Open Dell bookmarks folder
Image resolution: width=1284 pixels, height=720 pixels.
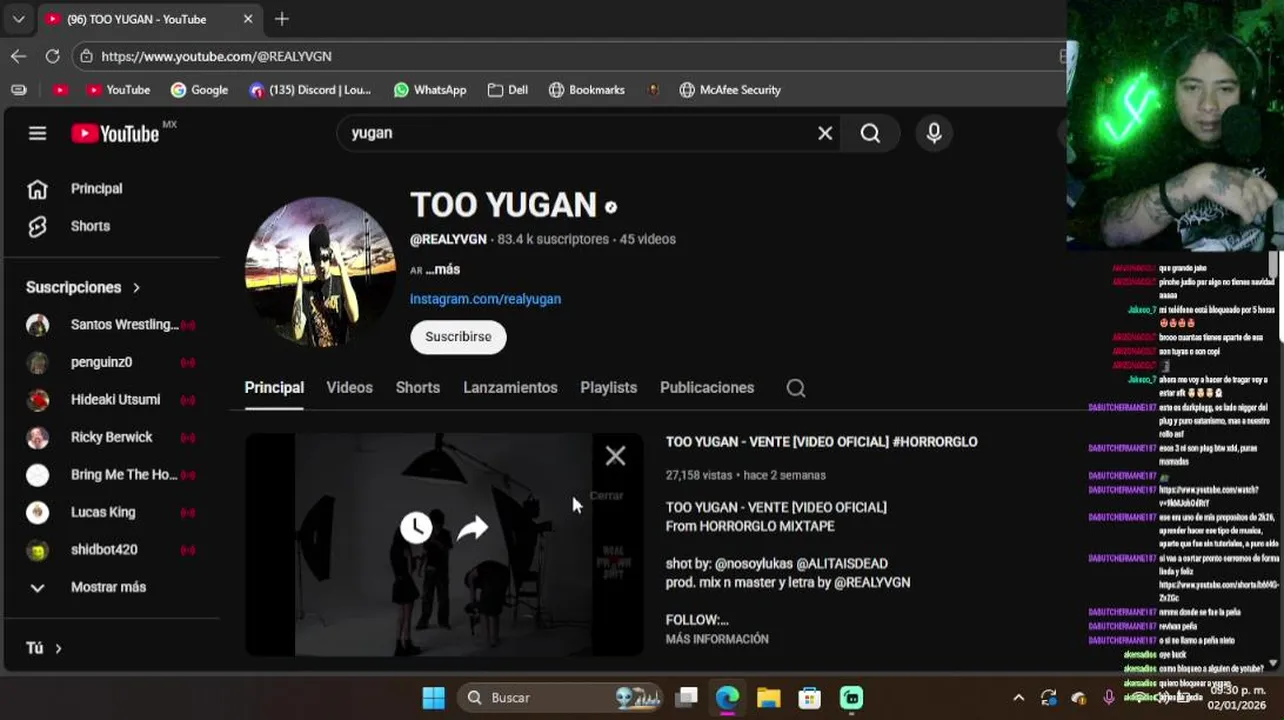pyautogui.click(x=507, y=90)
